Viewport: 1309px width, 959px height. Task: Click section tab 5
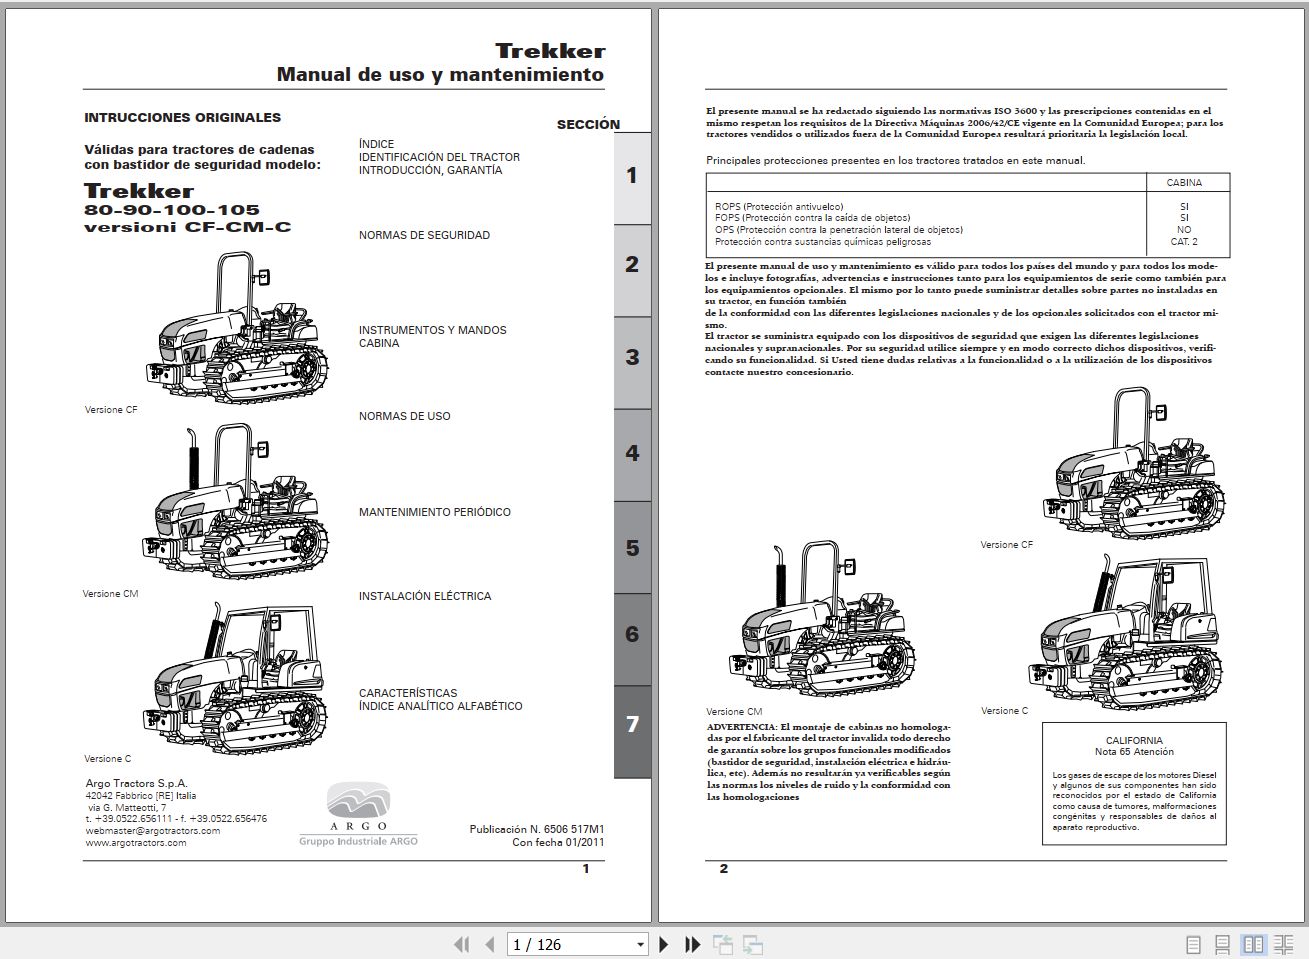pos(632,547)
